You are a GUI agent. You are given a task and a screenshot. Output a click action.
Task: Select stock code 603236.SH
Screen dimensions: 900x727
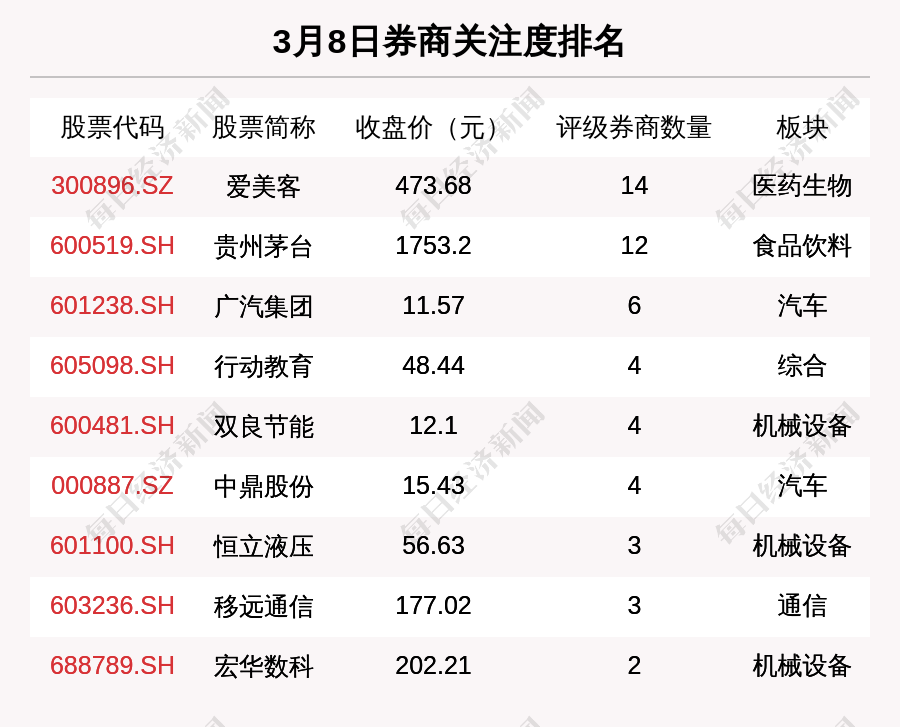(112, 605)
